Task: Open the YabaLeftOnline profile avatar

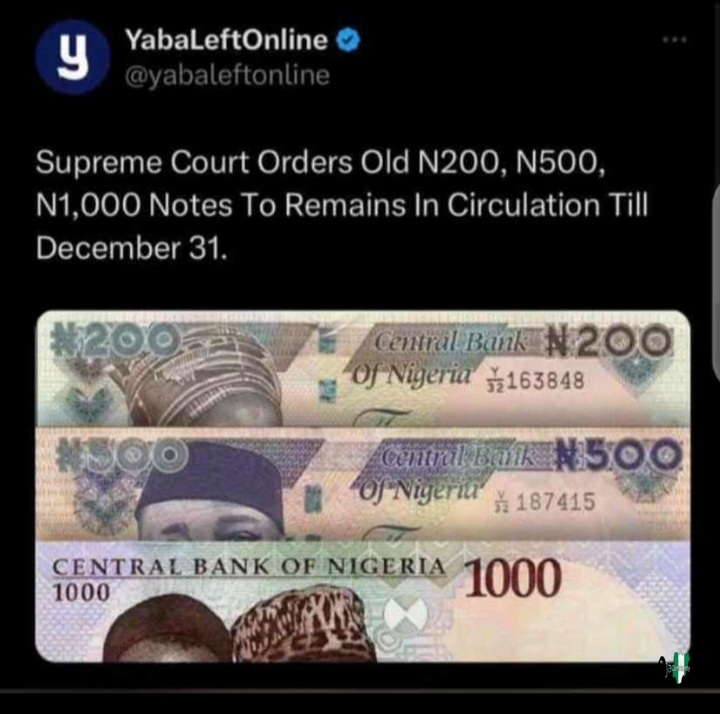Action: click(x=73, y=57)
